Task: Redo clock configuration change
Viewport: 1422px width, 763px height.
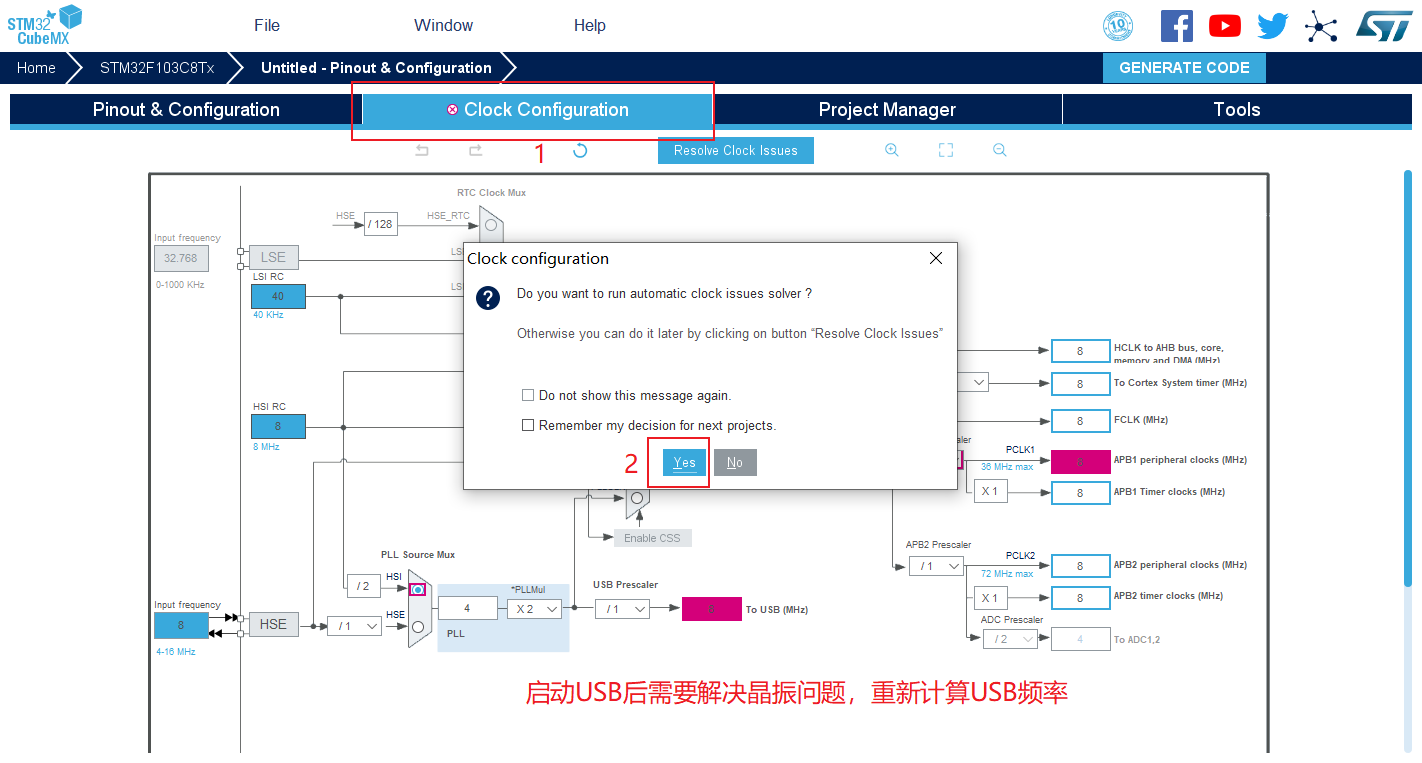Action: point(475,150)
